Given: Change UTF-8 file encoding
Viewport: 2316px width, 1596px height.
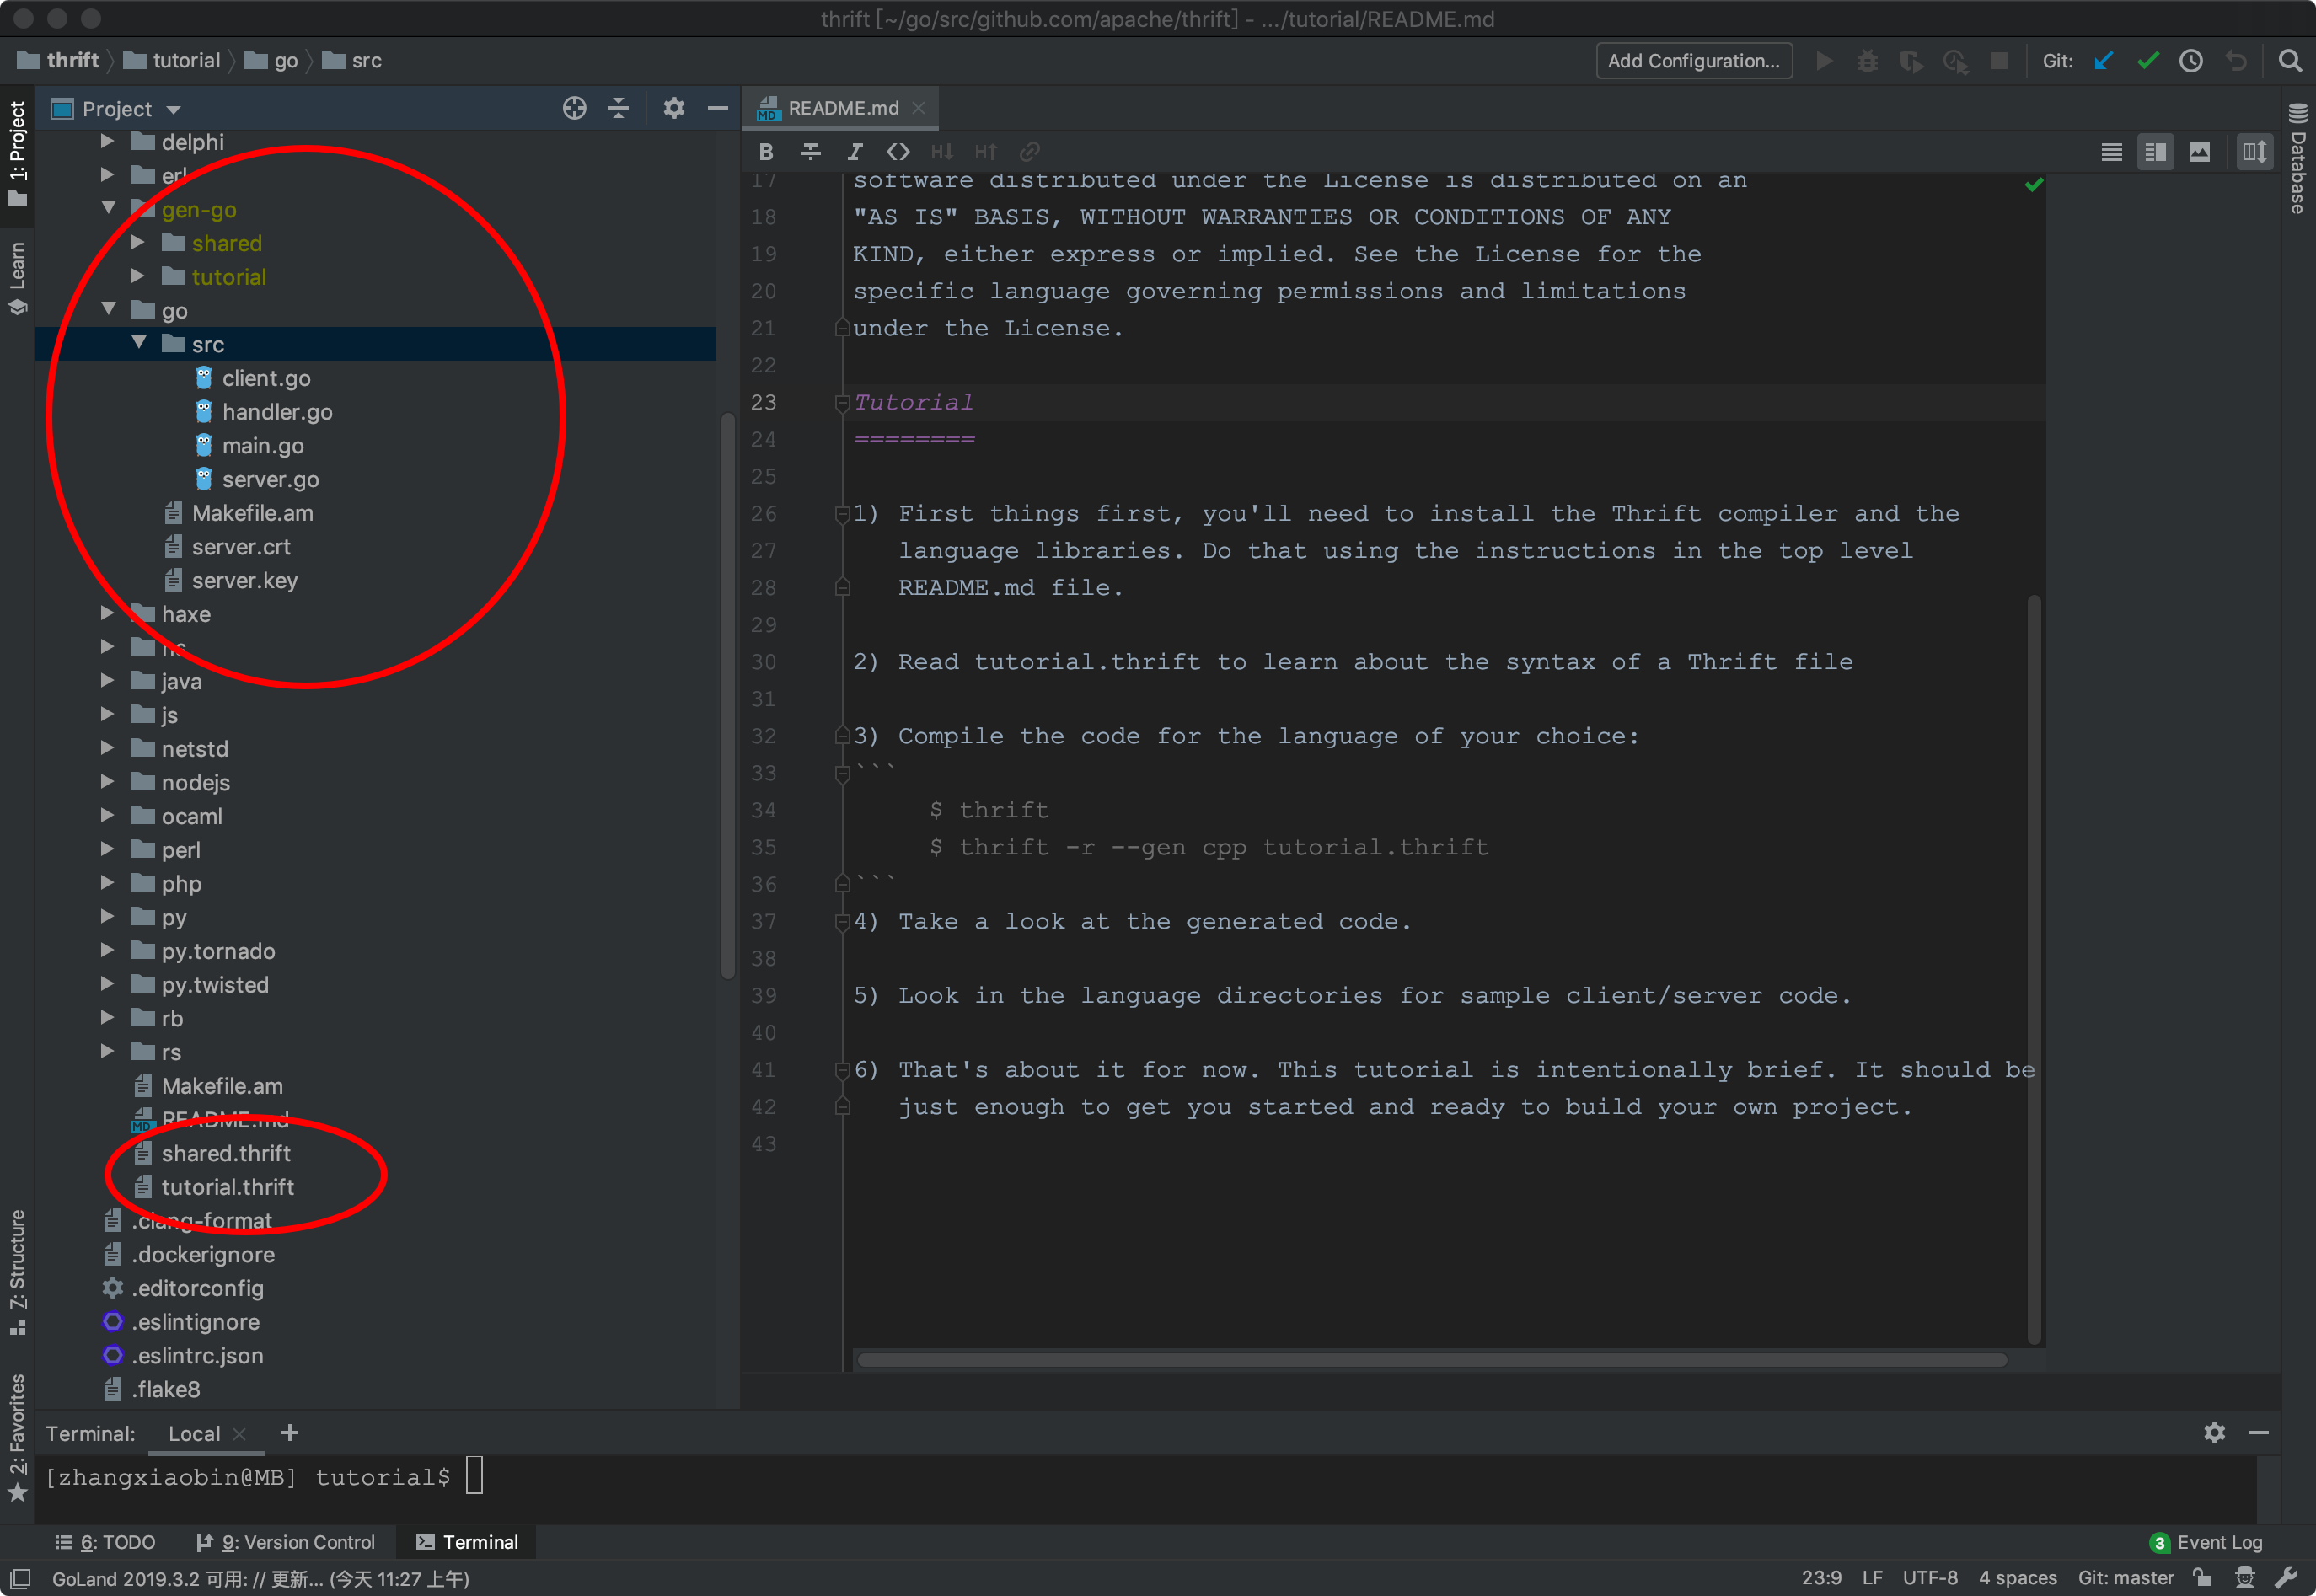Looking at the screenshot, I should click(1929, 1578).
